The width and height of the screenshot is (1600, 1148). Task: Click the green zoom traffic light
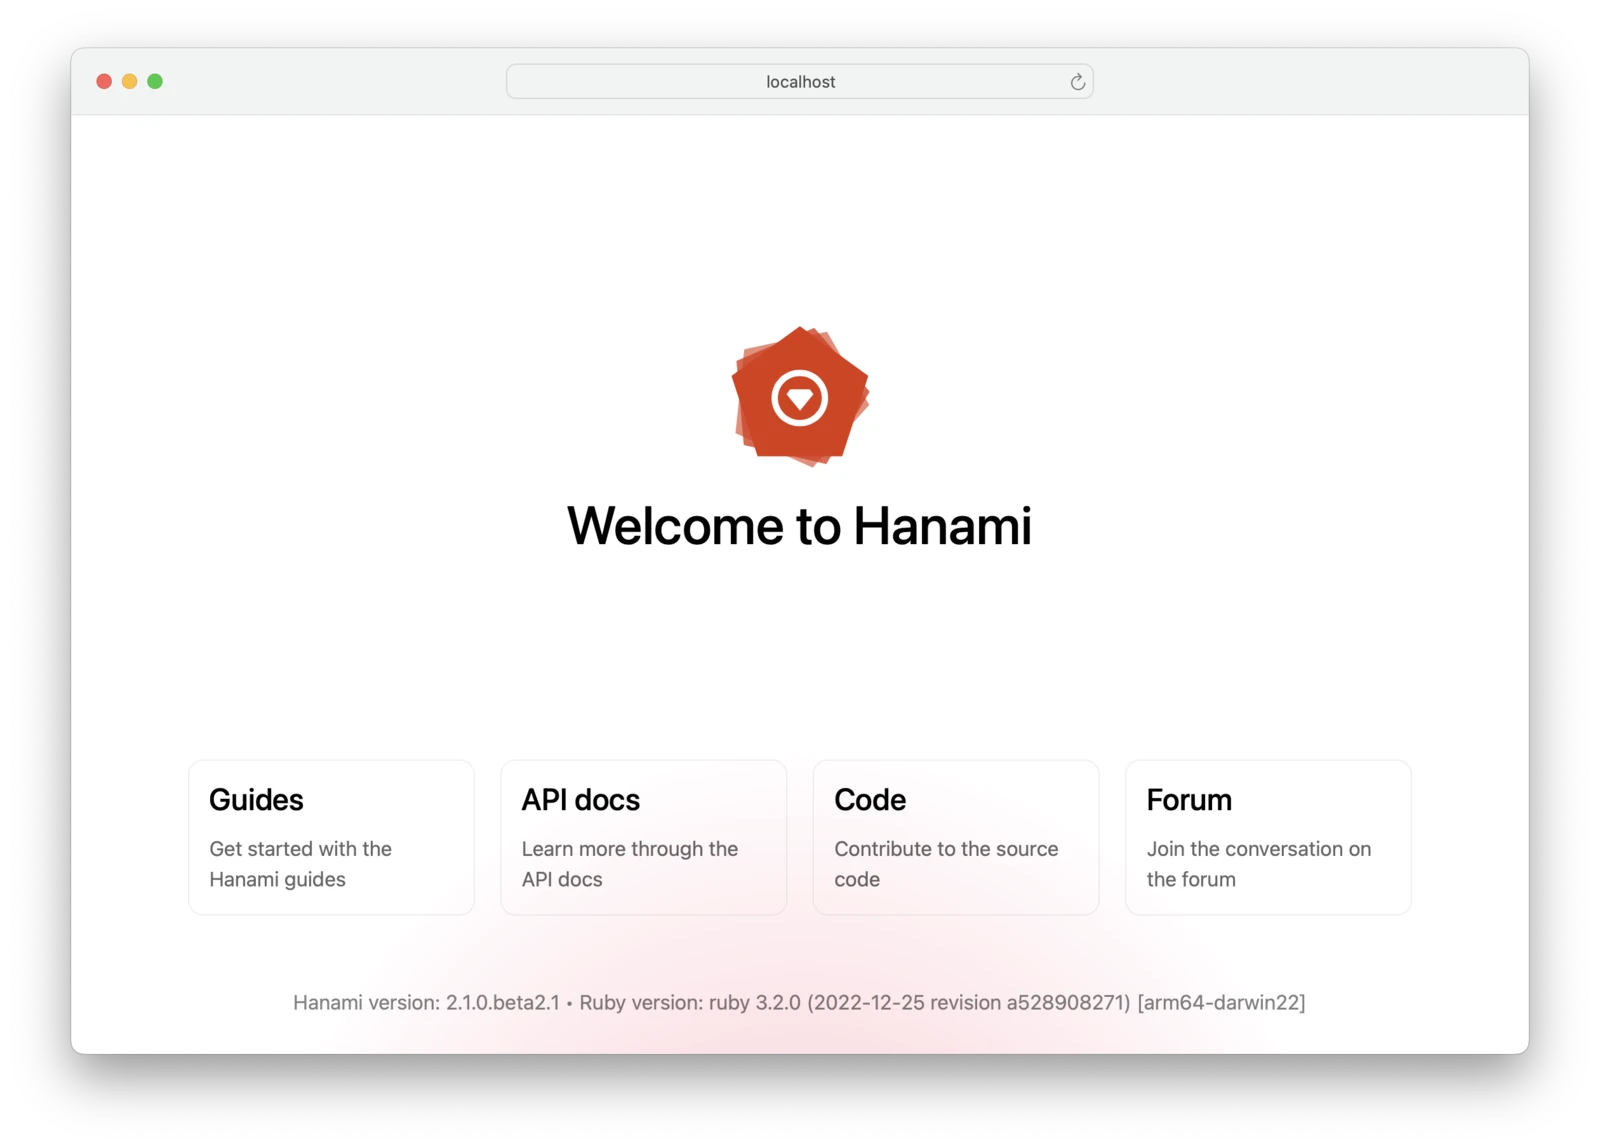pos(155,81)
